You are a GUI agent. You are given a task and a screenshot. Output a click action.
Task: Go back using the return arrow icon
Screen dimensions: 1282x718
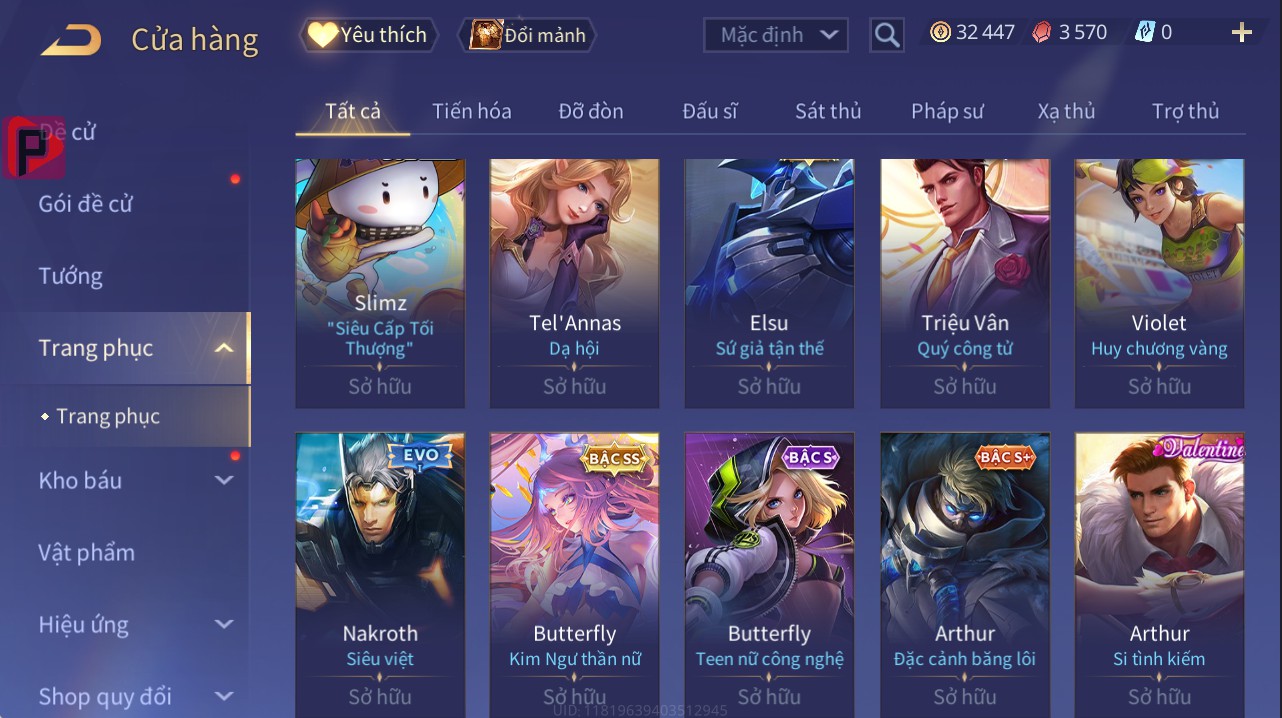70,40
